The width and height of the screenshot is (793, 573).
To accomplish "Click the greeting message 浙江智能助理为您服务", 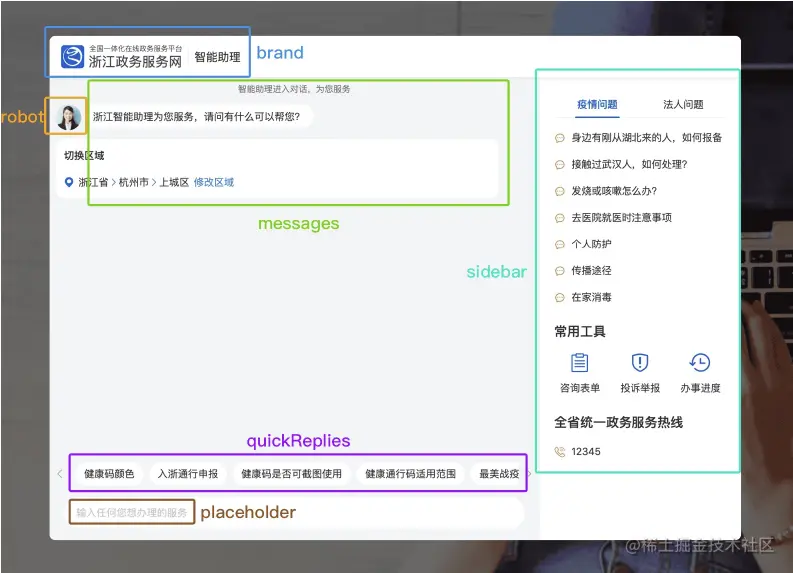I will pos(196,117).
